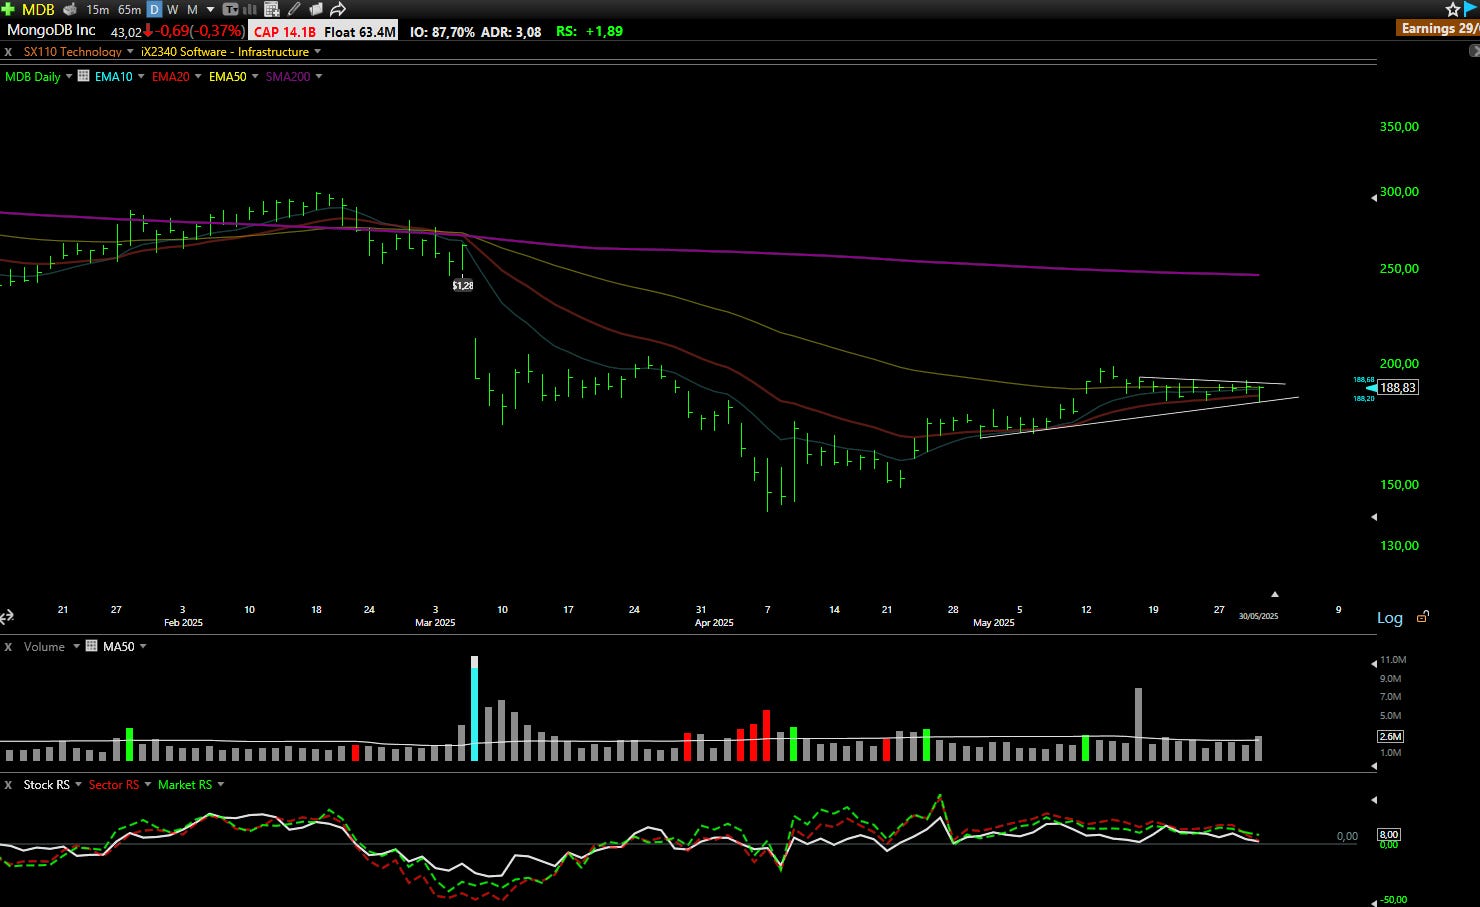Close the Volume pane with x
The height and width of the screenshot is (907, 1480).
8,647
